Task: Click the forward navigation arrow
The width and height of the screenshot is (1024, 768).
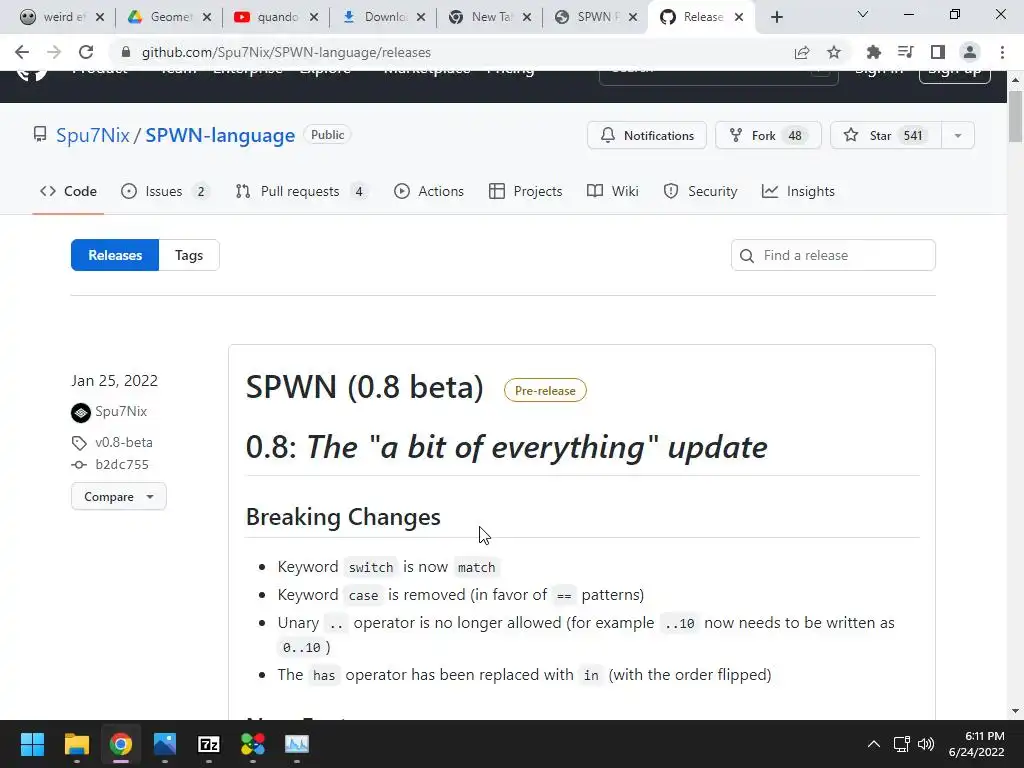Action: [x=54, y=52]
